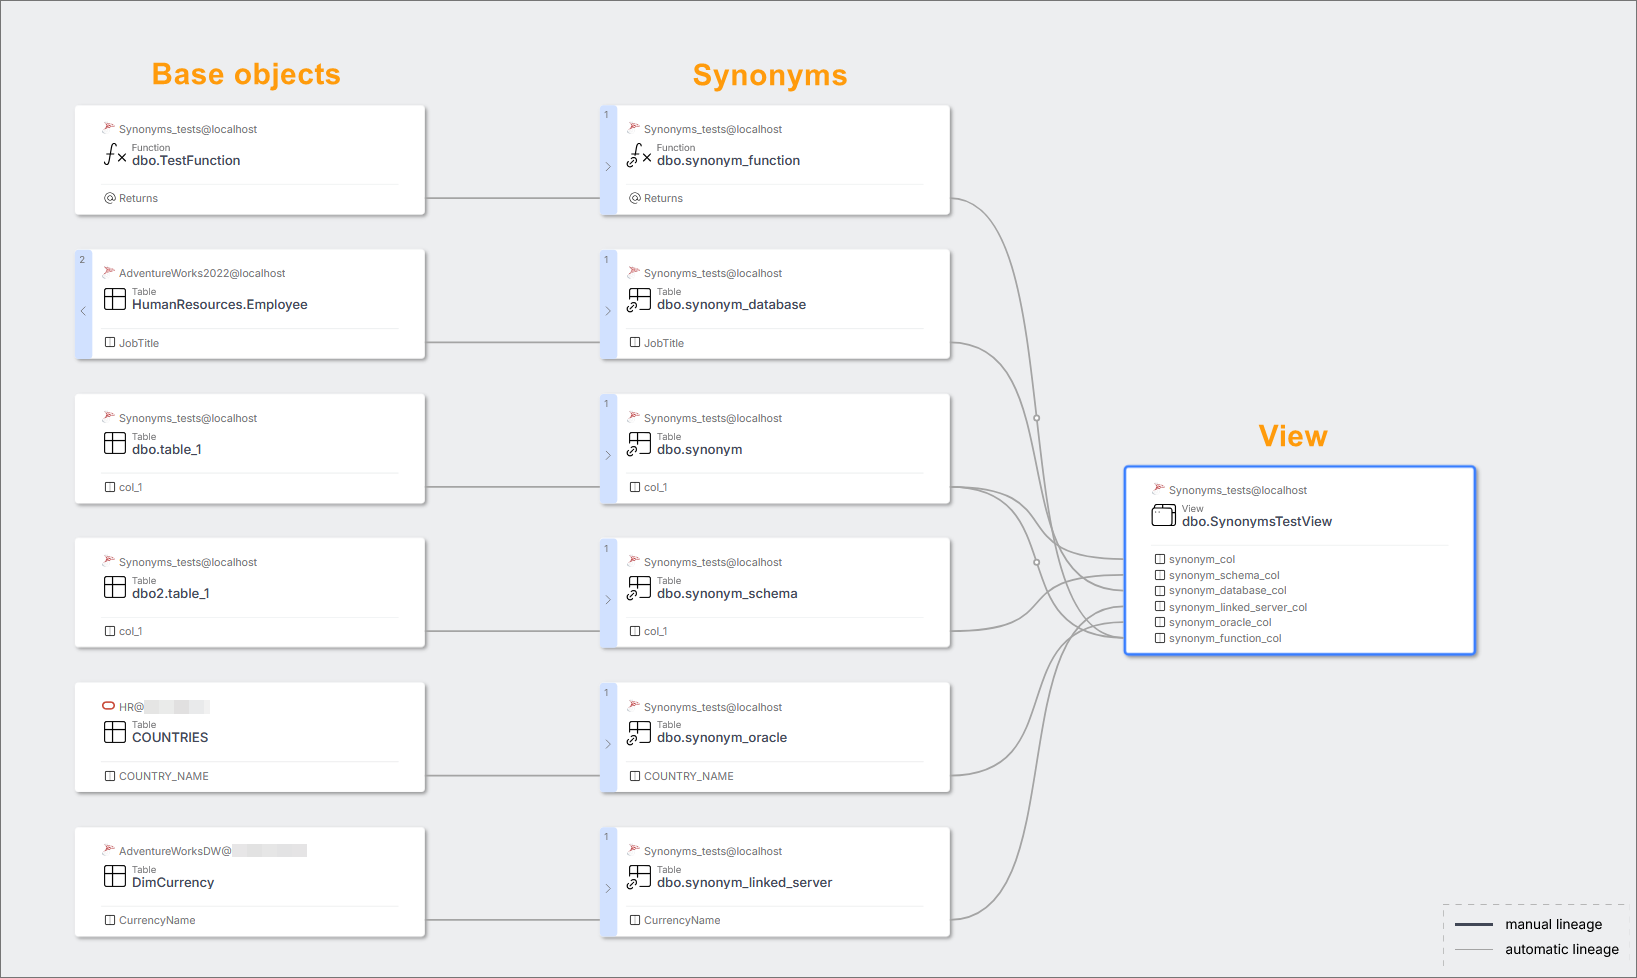Click the table icon of DimCurrency
Image resolution: width=1637 pixels, height=978 pixels.
[115, 876]
